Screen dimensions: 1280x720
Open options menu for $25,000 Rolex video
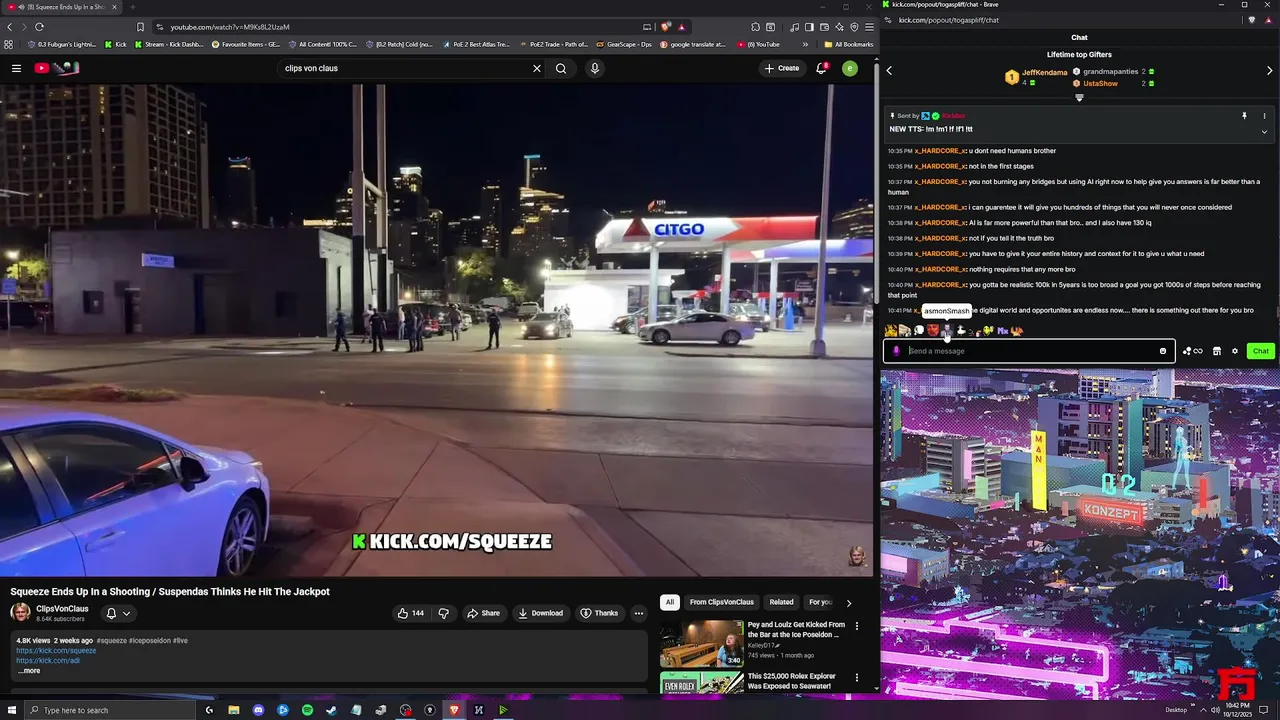pyautogui.click(x=857, y=677)
